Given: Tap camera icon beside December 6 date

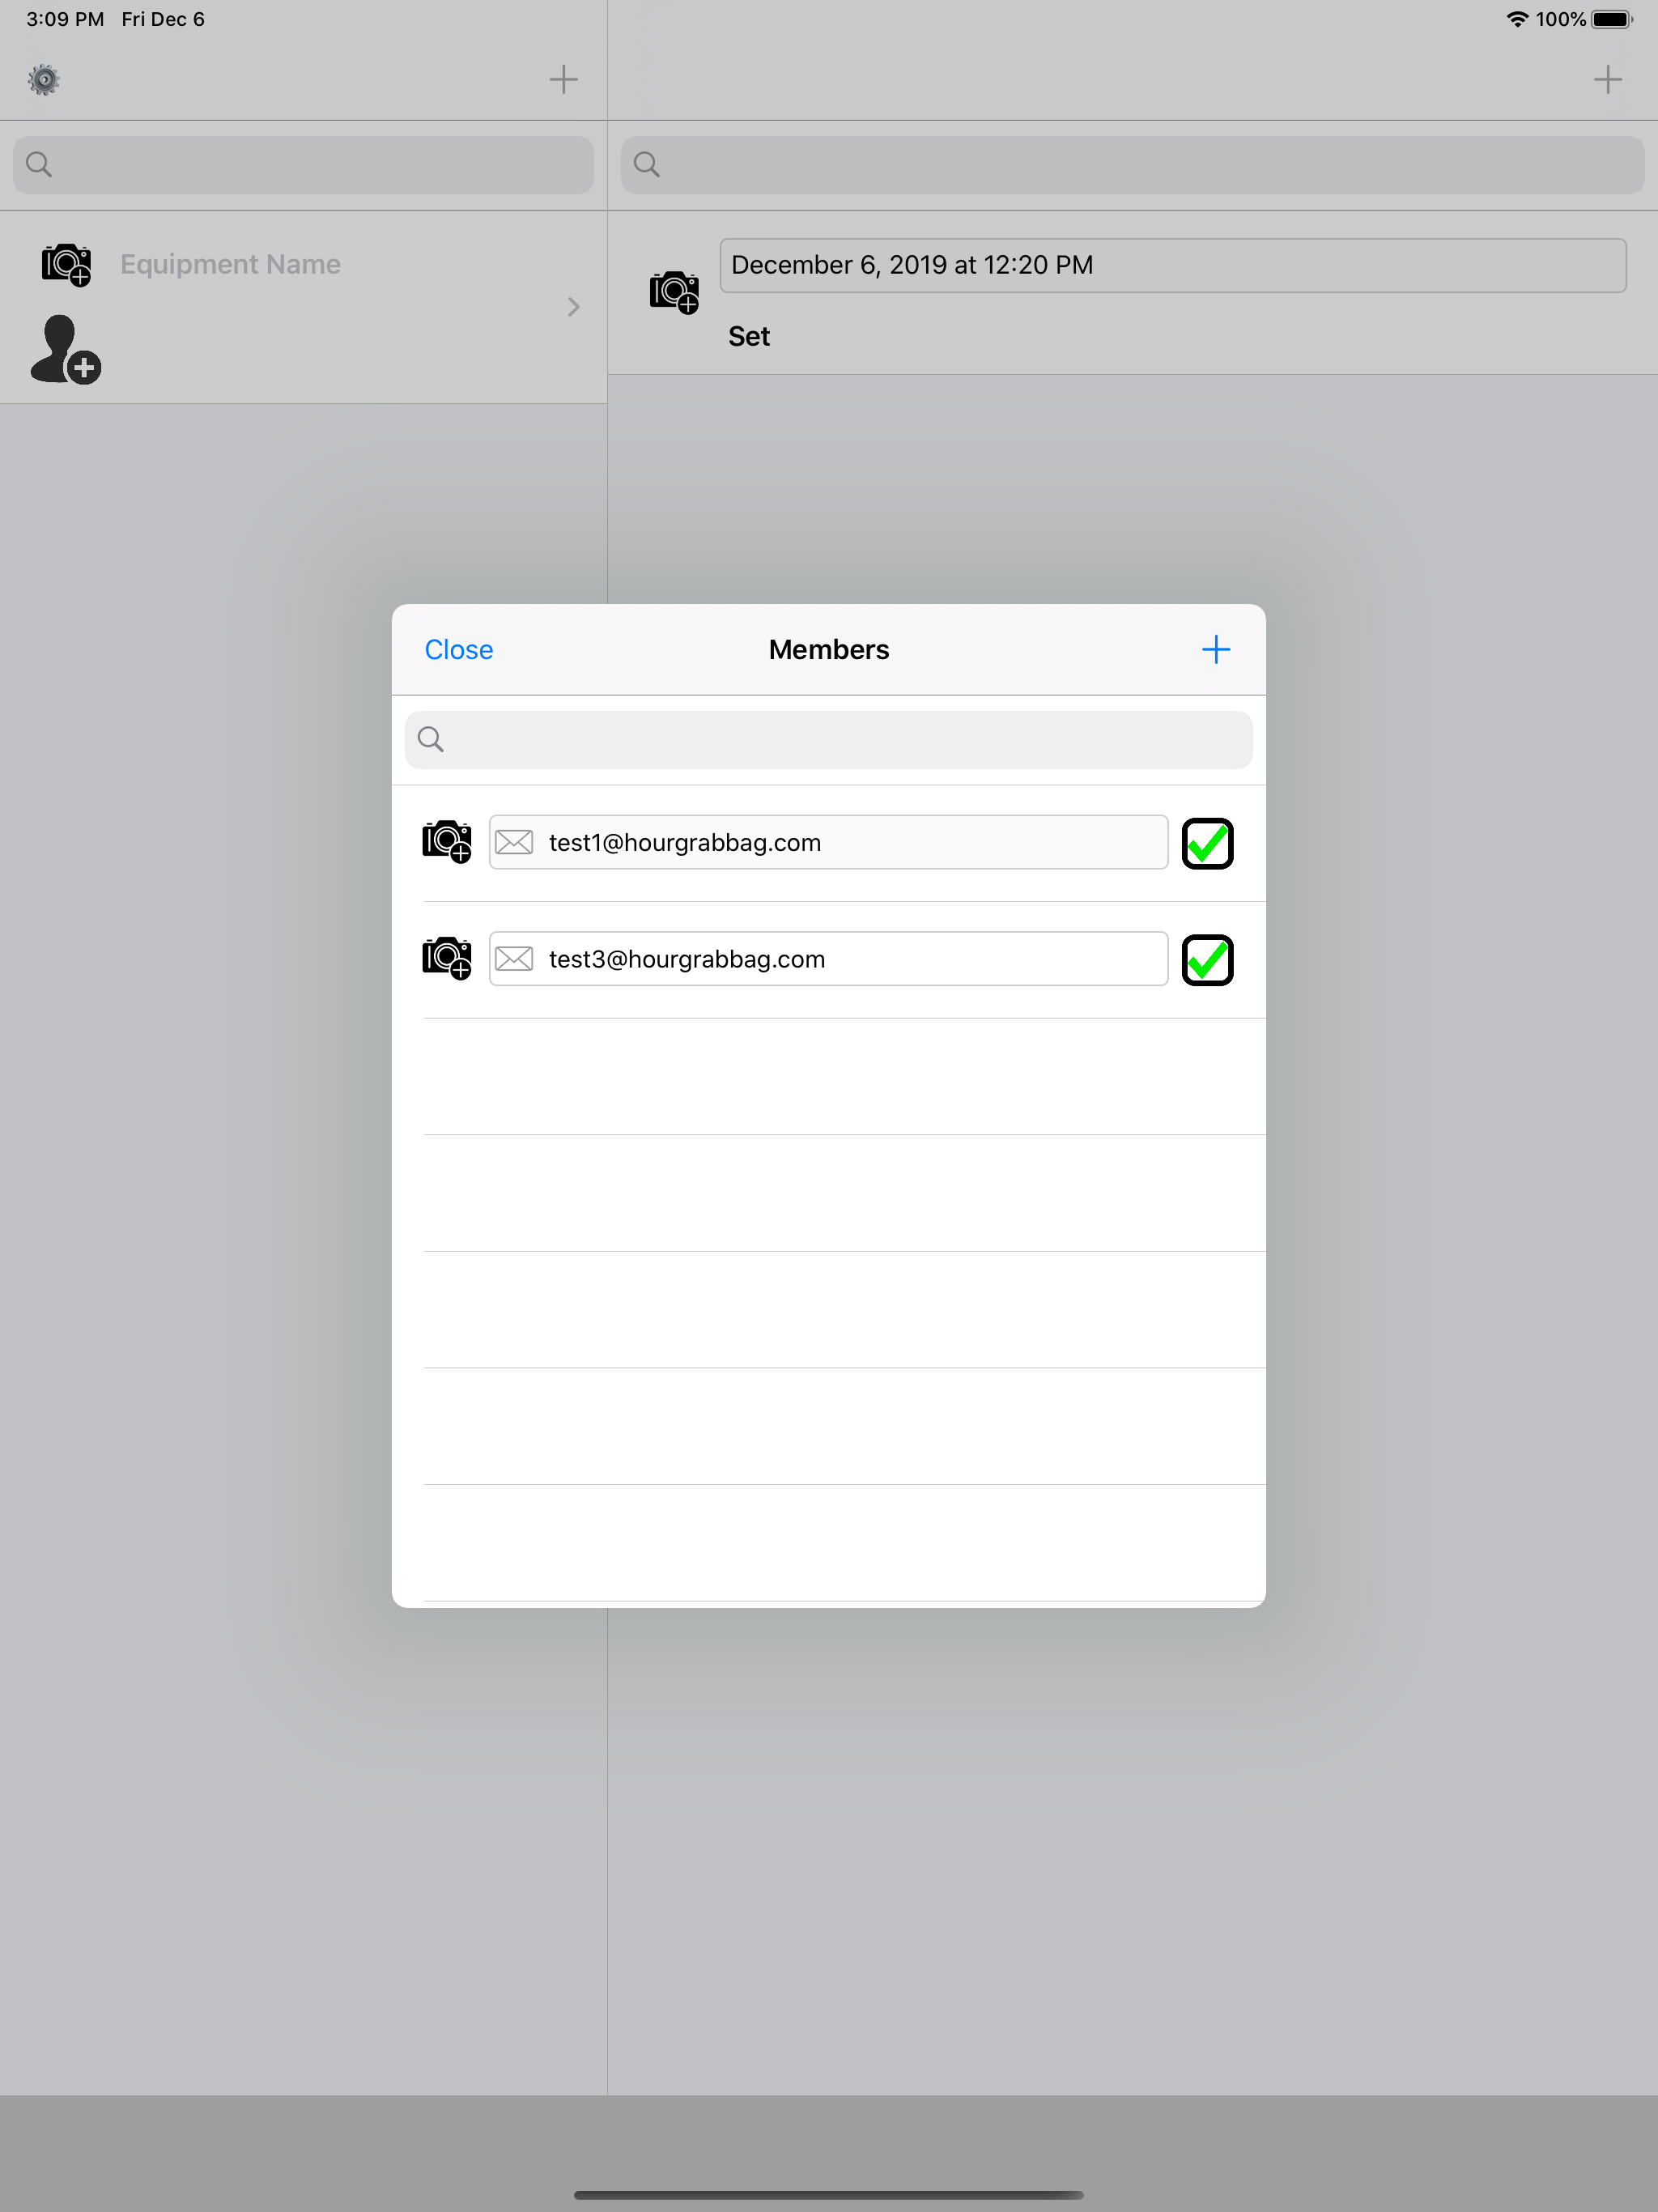Looking at the screenshot, I should [x=675, y=292].
